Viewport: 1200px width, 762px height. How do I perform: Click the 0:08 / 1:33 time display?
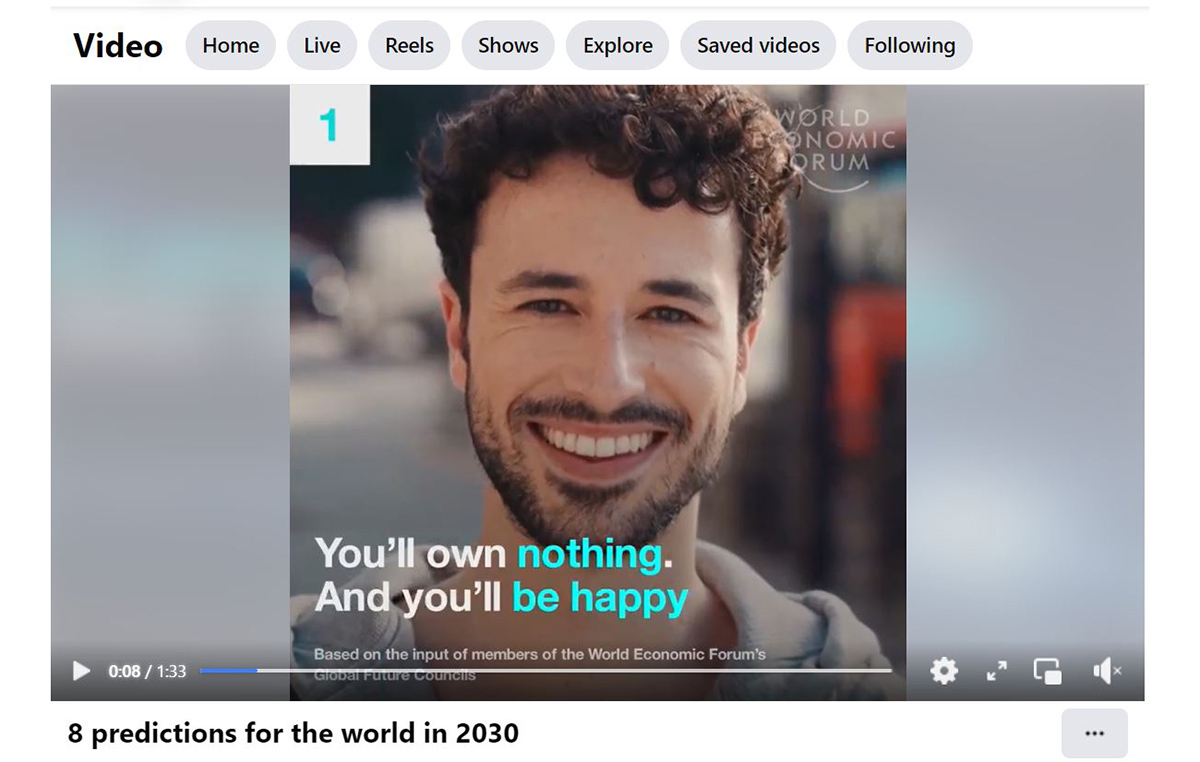[147, 671]
